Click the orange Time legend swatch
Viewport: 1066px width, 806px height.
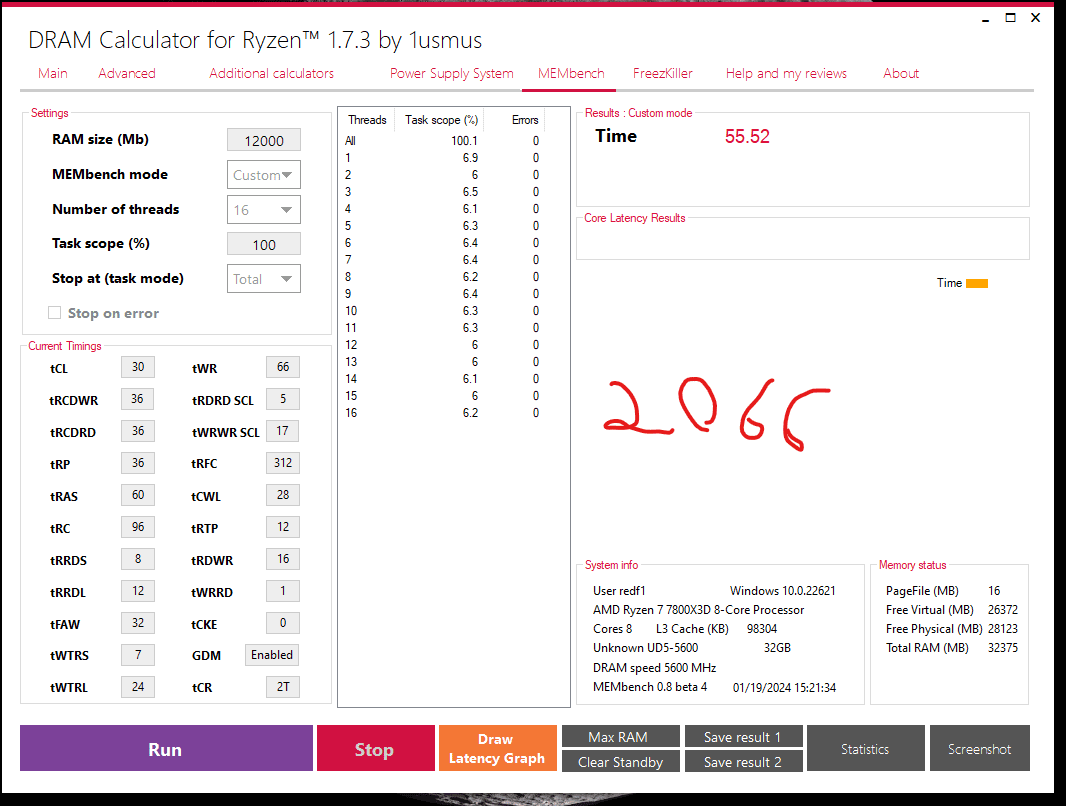tap(977, 283)
